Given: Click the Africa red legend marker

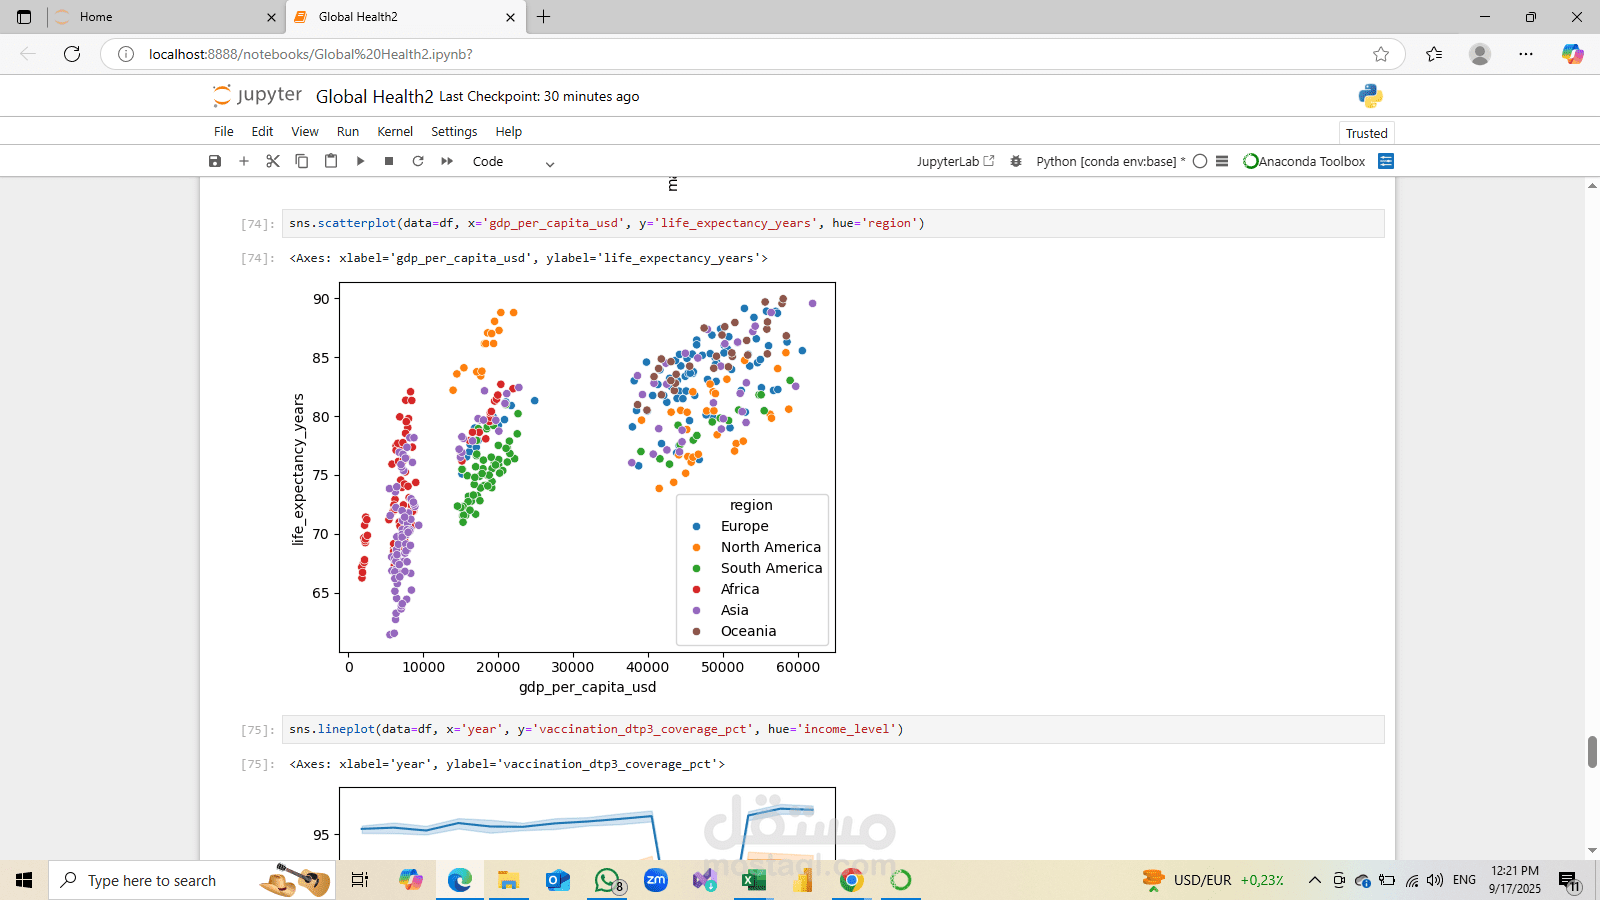Looking at the screenshot, I should tap(697, 589).
